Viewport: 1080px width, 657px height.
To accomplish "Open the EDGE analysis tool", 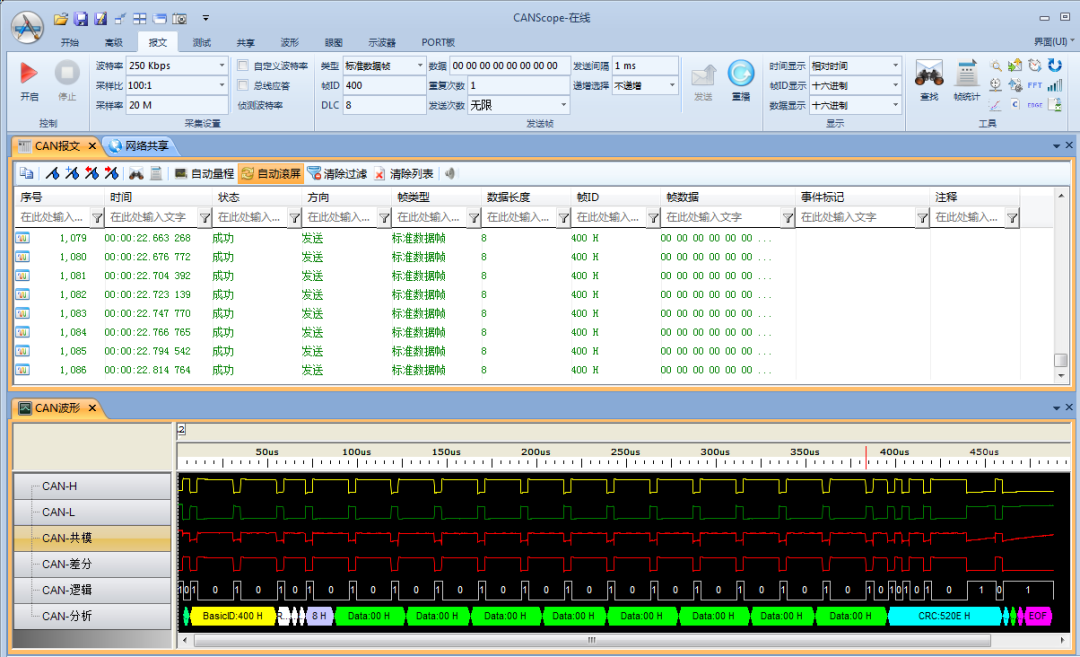I will point(1035,105).
